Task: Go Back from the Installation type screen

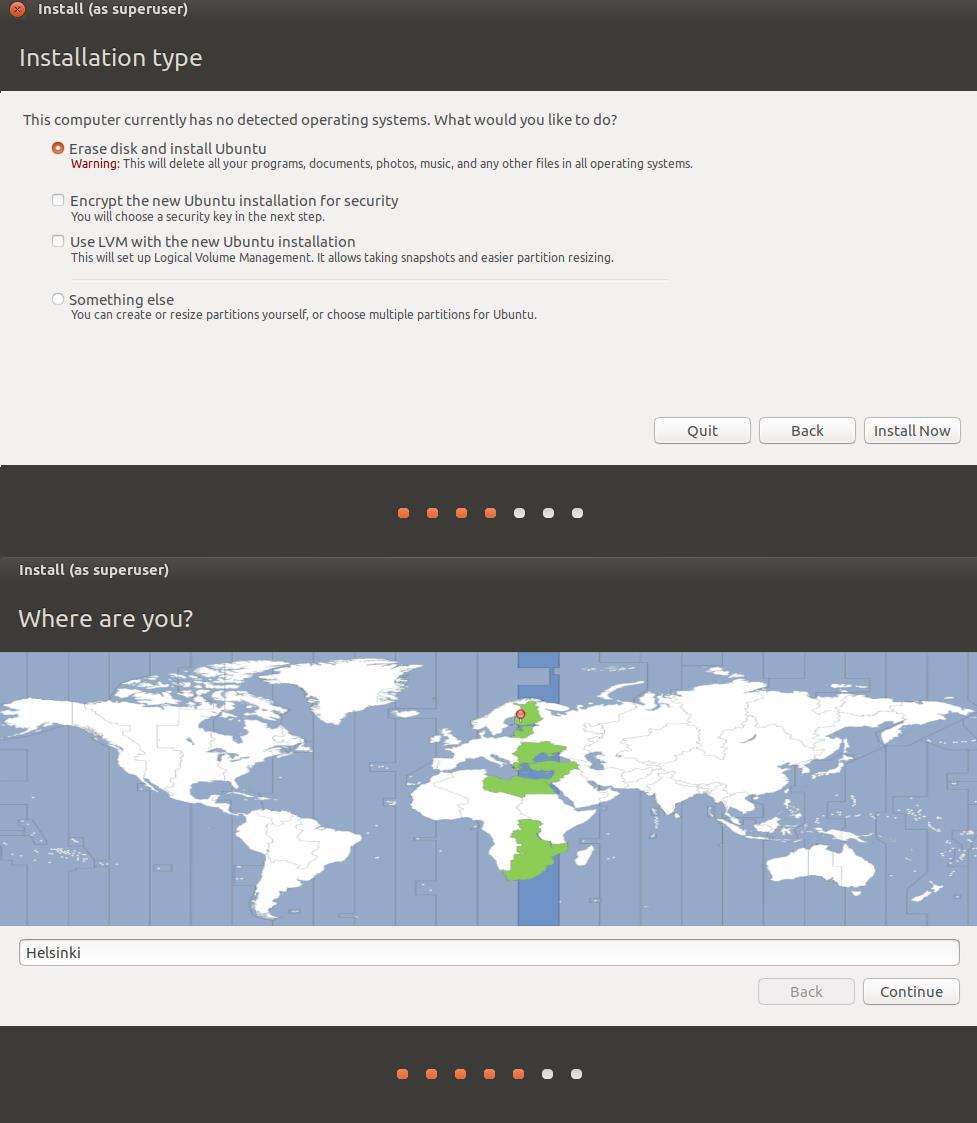Action: click(x=807, y=430)
